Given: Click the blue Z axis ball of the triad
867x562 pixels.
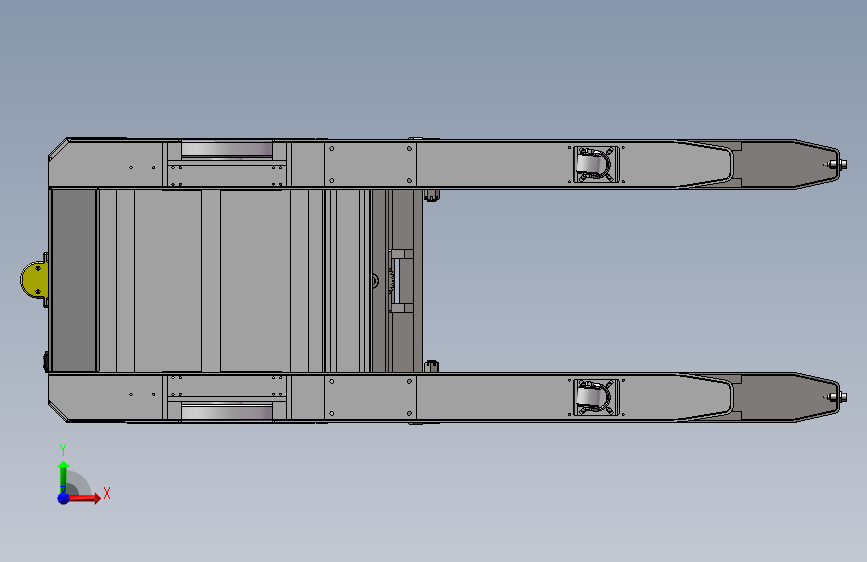Looking at the screenshot, I should (64, 498).
